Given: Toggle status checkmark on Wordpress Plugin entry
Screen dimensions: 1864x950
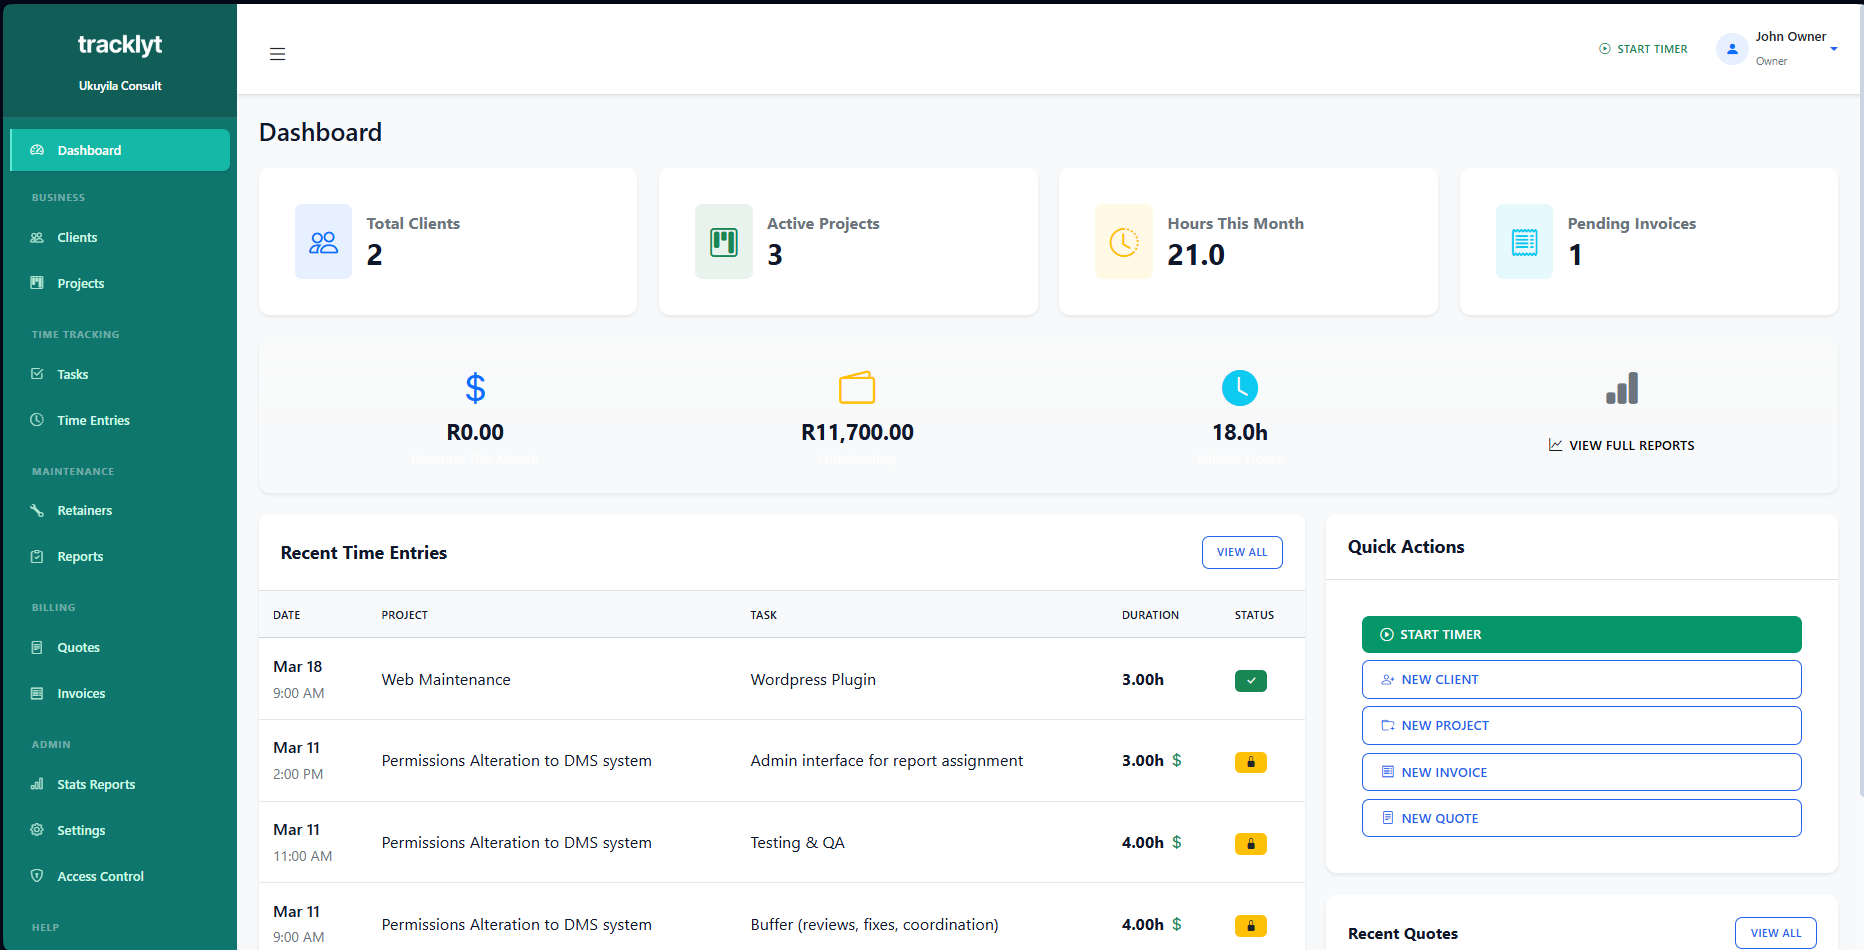Looking at the screenshot, I should tap(1250, 681).
